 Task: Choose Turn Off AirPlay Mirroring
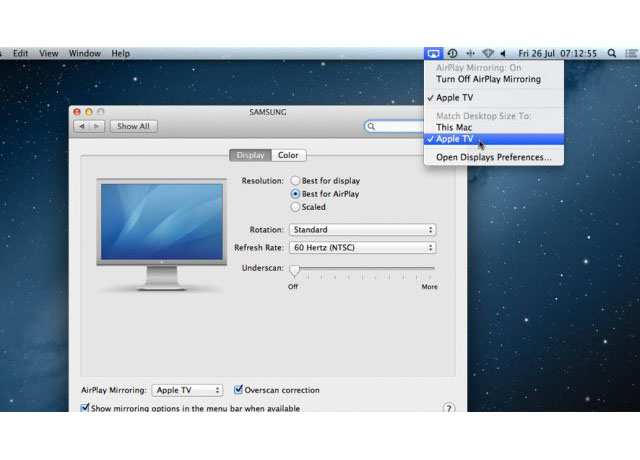[488, 79]
